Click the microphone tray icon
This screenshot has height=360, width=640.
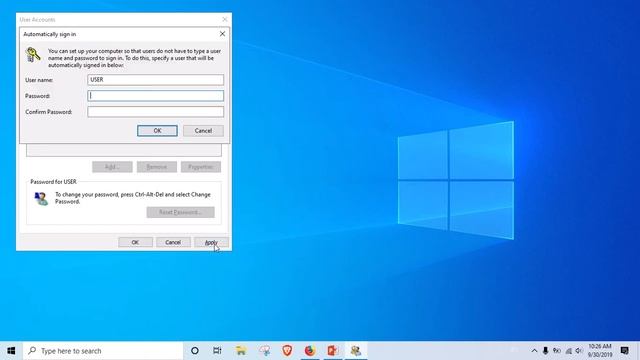click(x=545, y=351)
